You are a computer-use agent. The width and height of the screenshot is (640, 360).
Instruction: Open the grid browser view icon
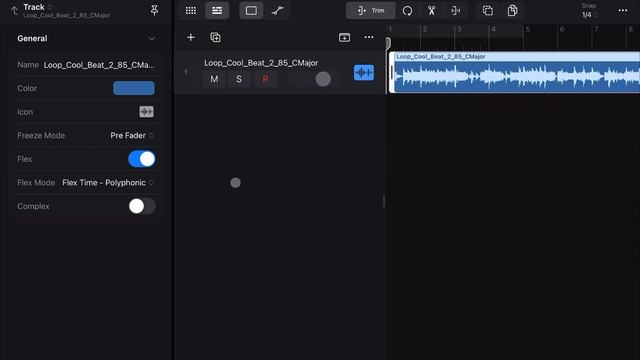[191, 11]
